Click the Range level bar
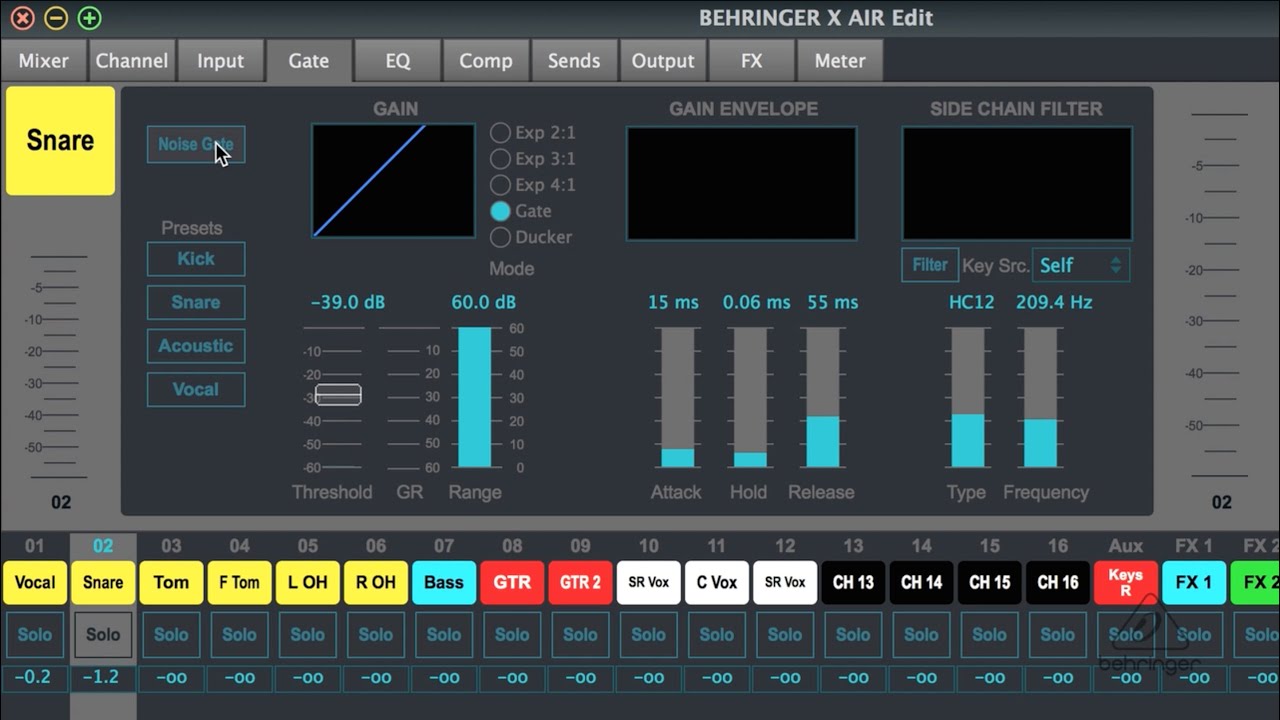1280x720 pixels. click(475, 397)
